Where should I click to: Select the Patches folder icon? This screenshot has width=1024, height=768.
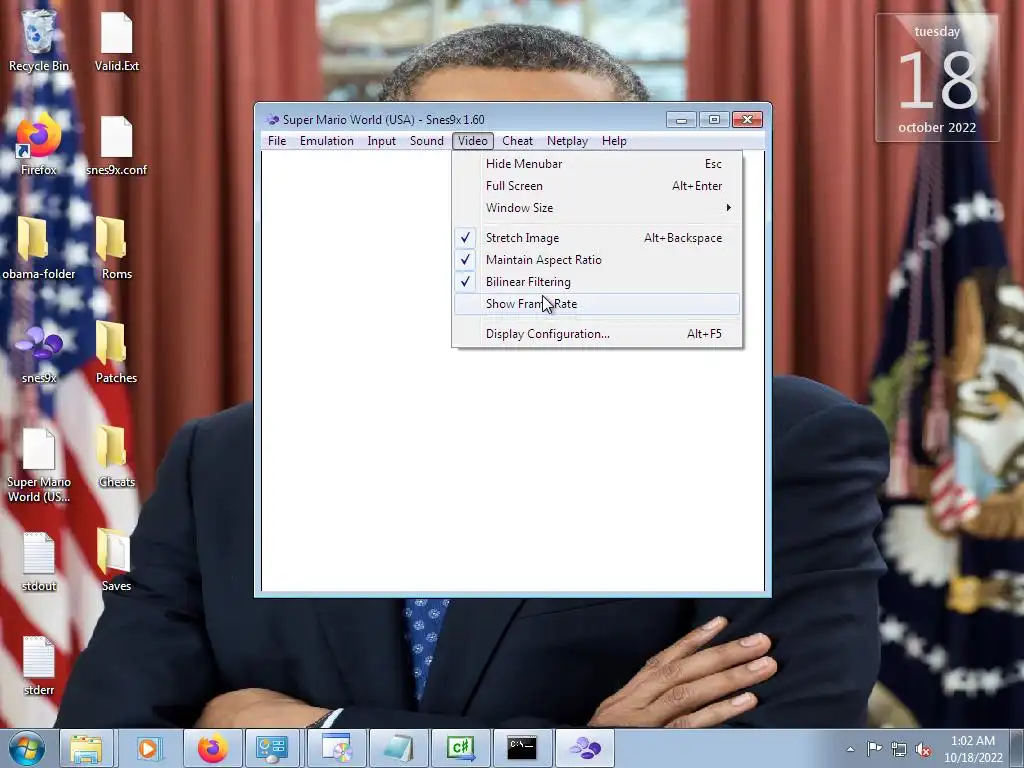pyautogui.click(x=116, y=351)
